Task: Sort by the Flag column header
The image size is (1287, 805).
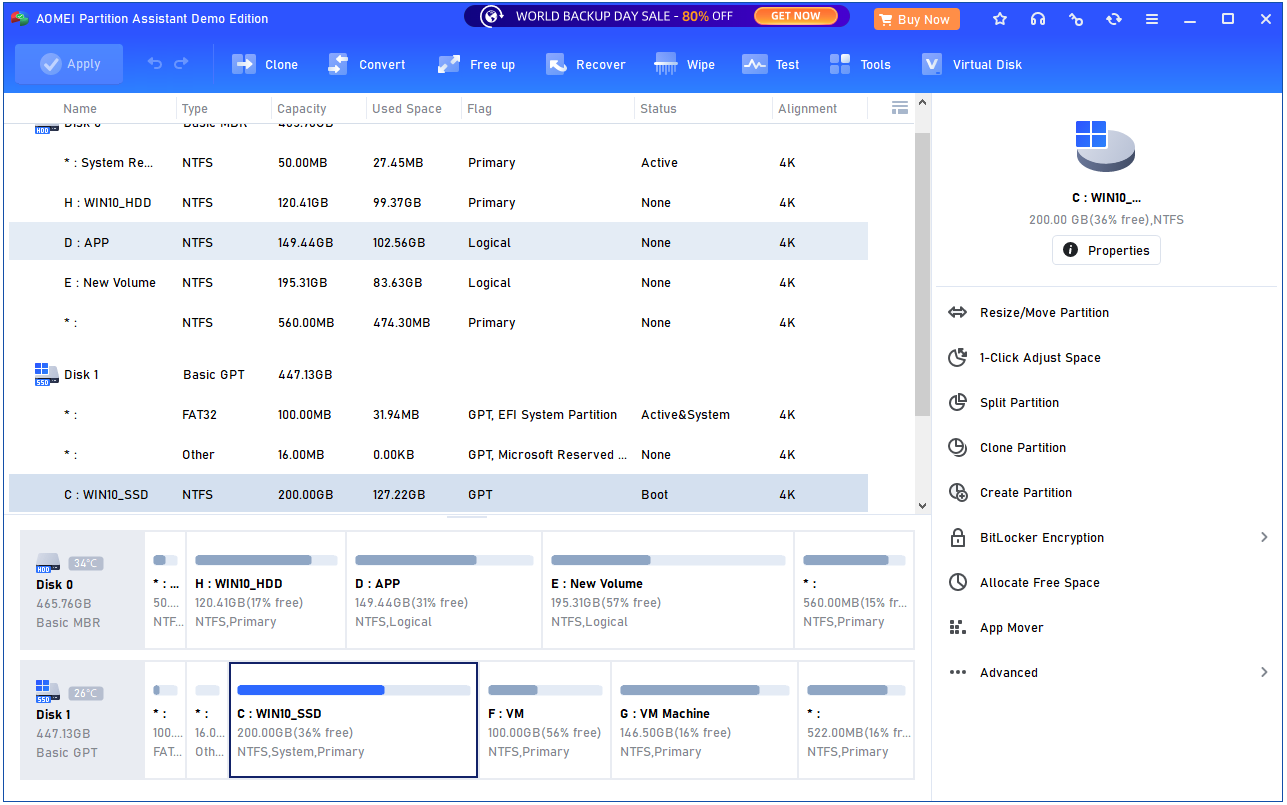Action: (479, 109)
